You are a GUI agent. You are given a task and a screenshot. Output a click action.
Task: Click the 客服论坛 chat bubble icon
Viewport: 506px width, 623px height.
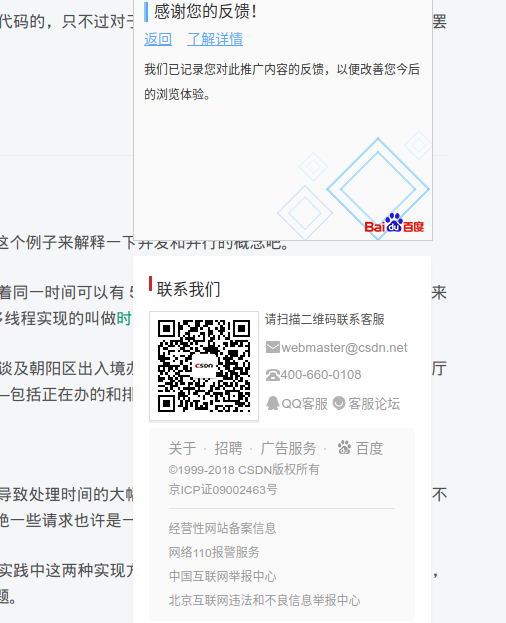(x=339, y=403)
